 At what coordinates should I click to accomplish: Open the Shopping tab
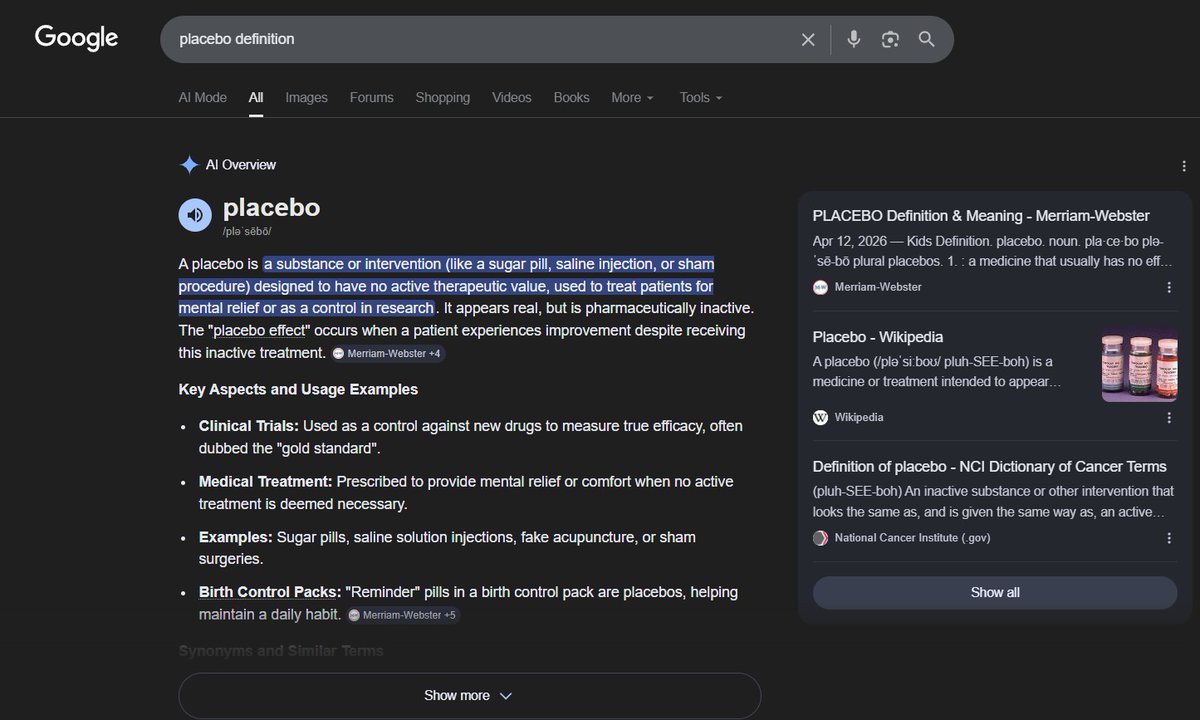[x=443, y=97]
